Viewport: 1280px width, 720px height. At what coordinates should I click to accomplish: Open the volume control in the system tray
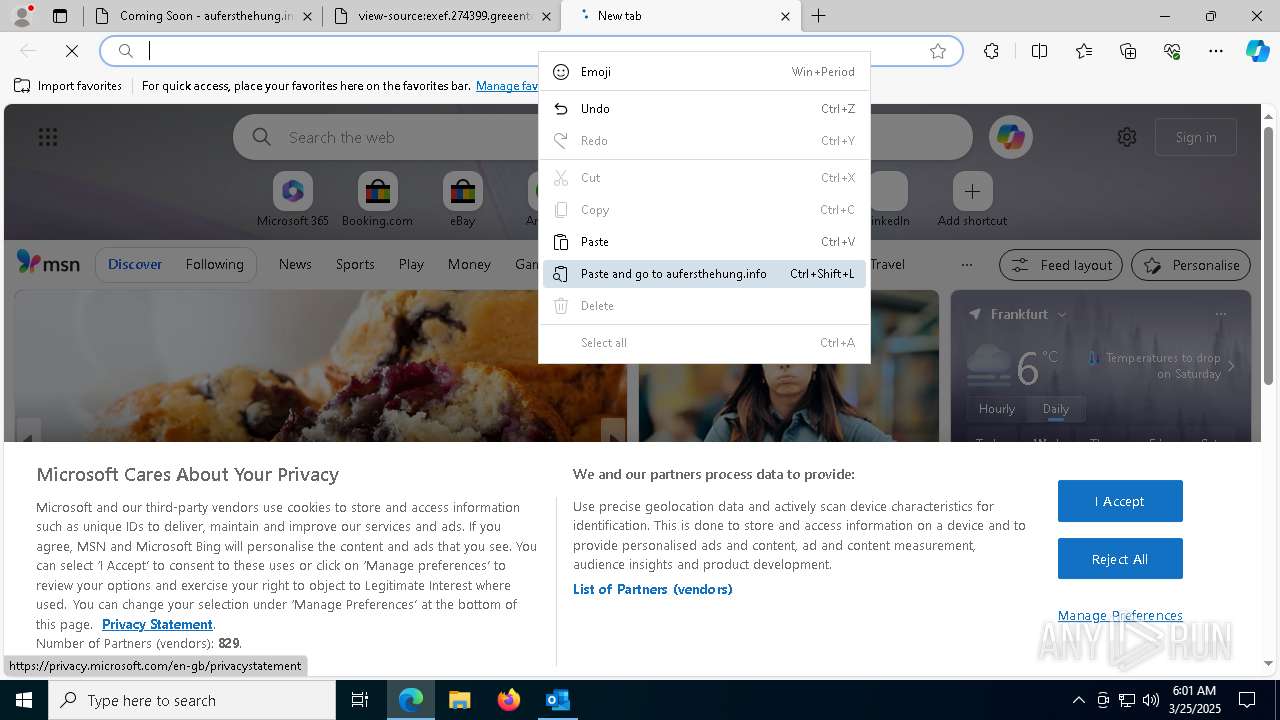pyautogui.click(x=1150, y=700)
